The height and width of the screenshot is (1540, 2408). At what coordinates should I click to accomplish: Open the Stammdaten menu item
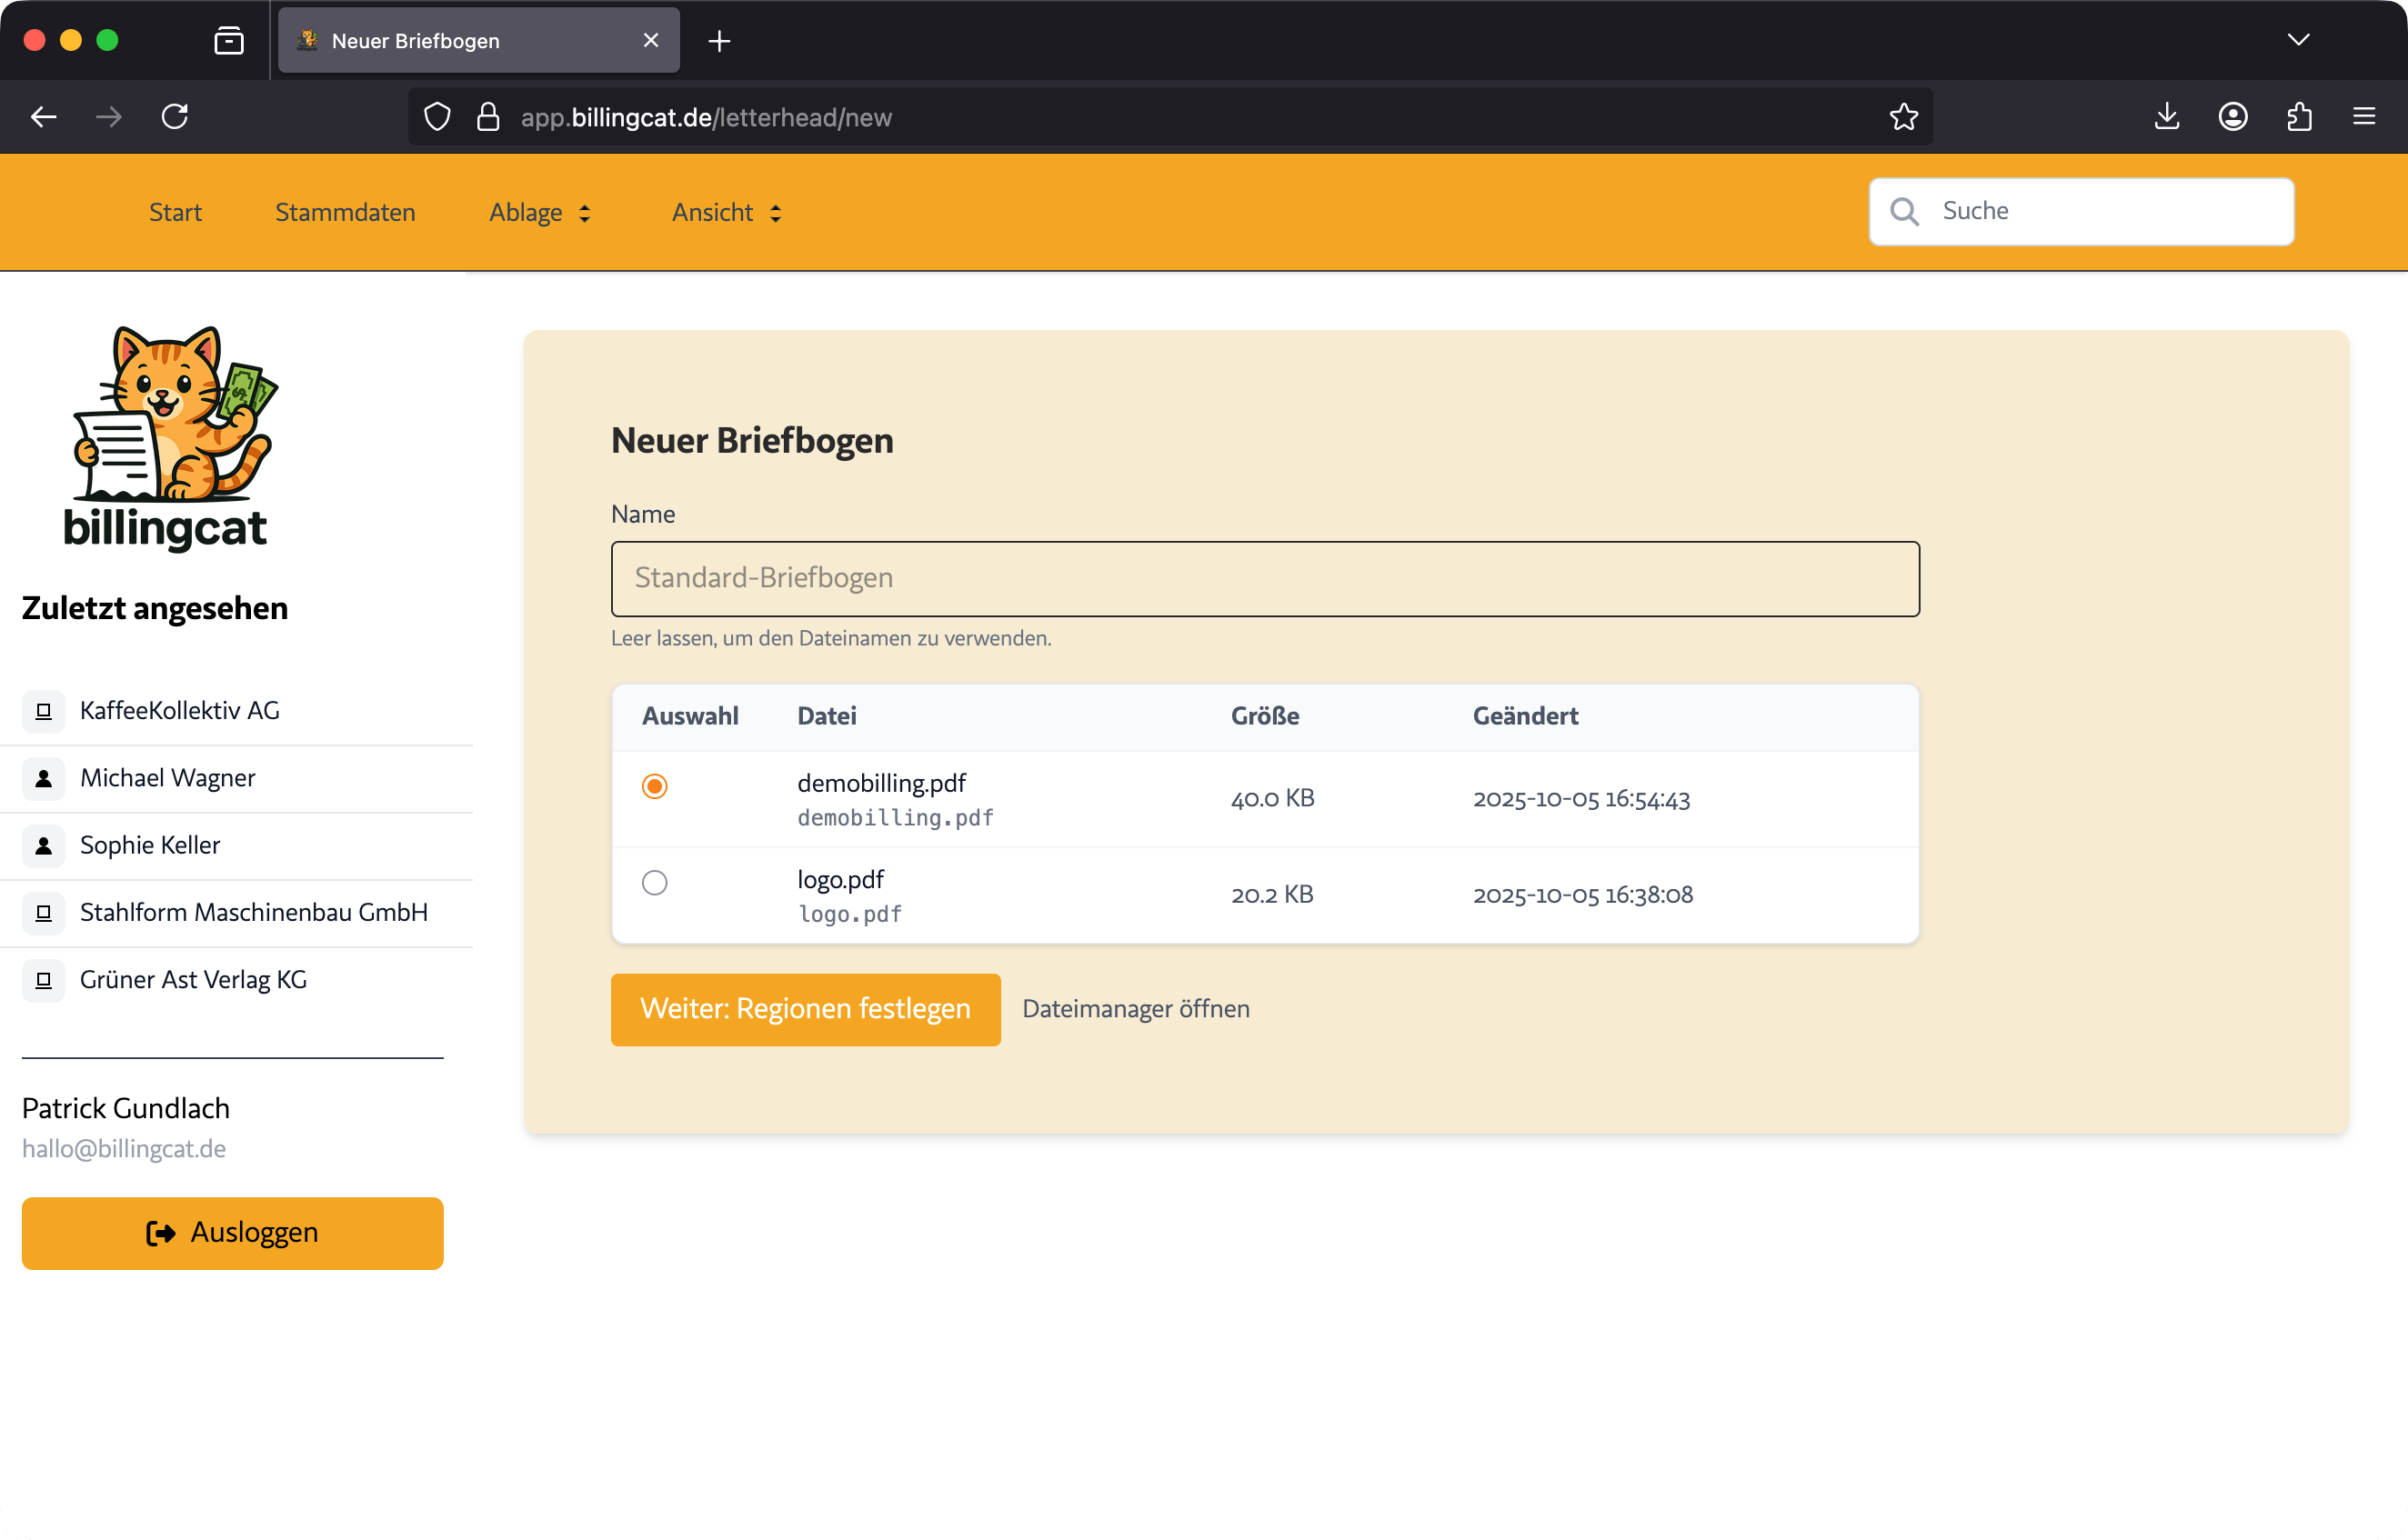coord(345,212)
